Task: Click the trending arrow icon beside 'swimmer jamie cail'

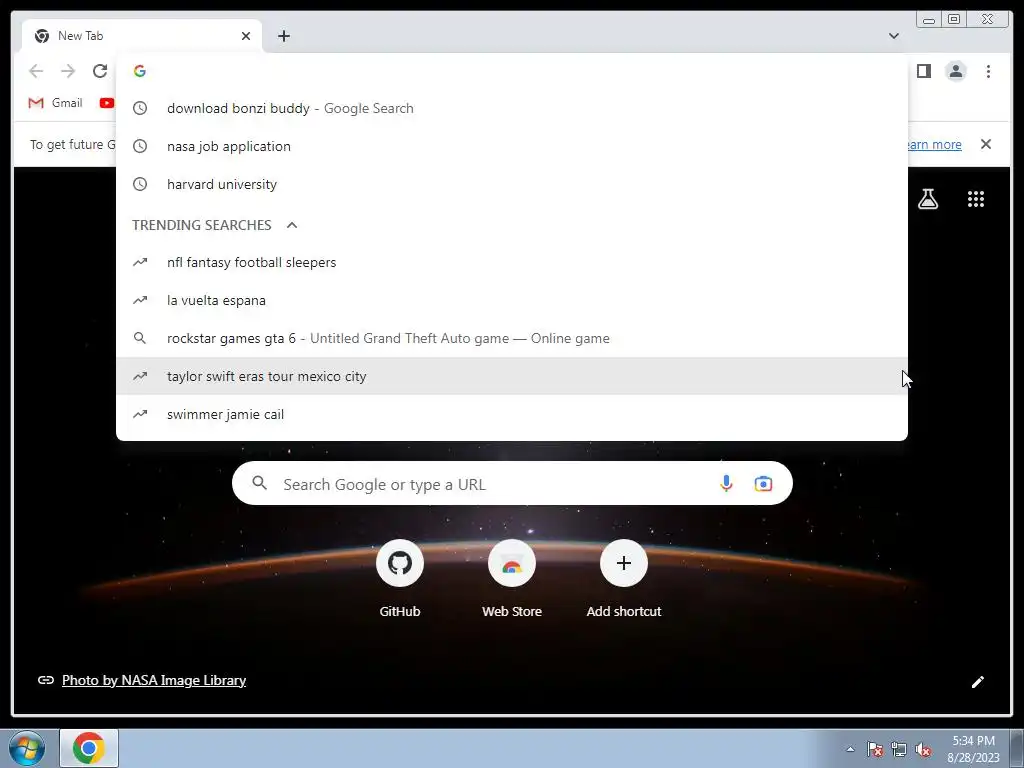Action: pos(140,414)
